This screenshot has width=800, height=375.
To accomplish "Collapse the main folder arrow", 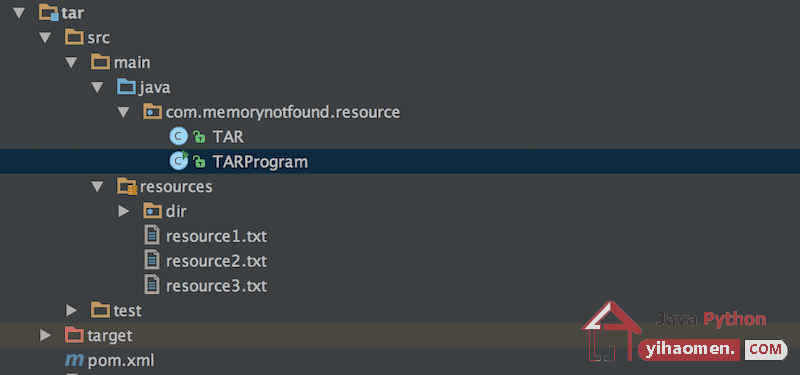I will (x=71, y=62).
